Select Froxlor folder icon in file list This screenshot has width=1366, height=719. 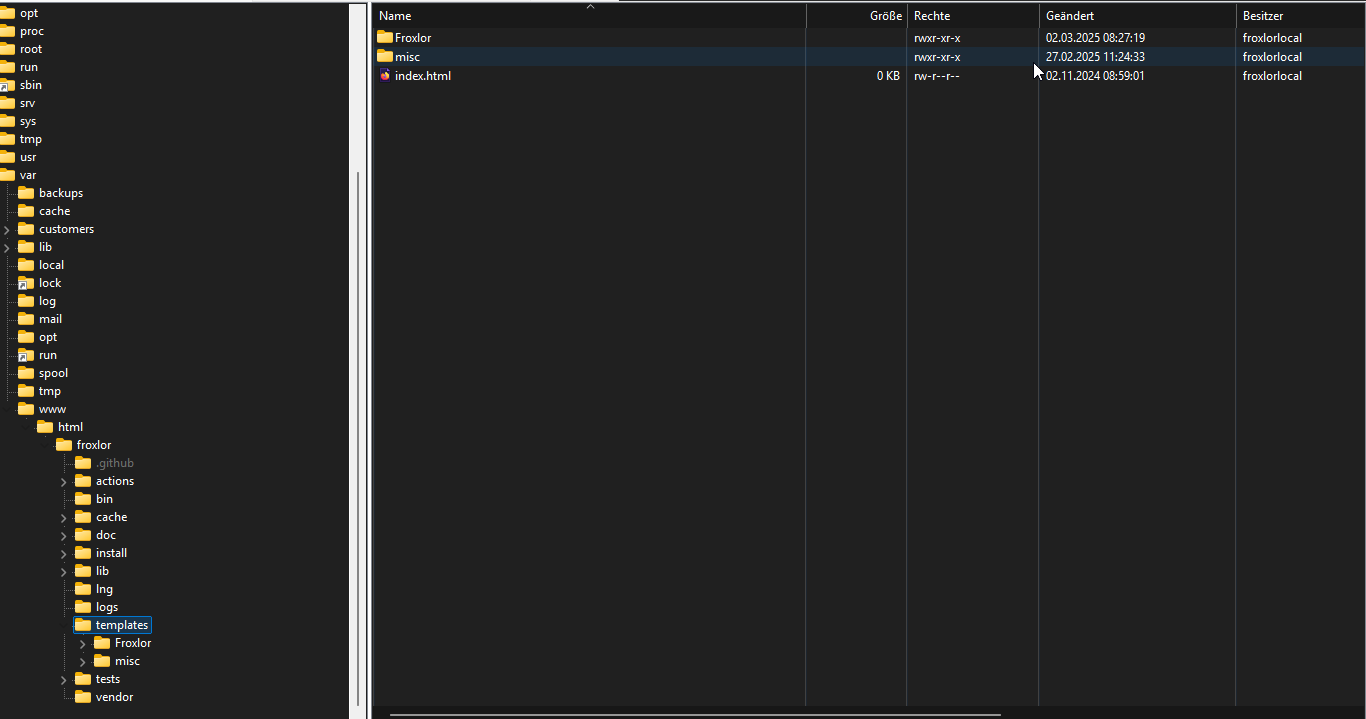click(x=385, y=37)
